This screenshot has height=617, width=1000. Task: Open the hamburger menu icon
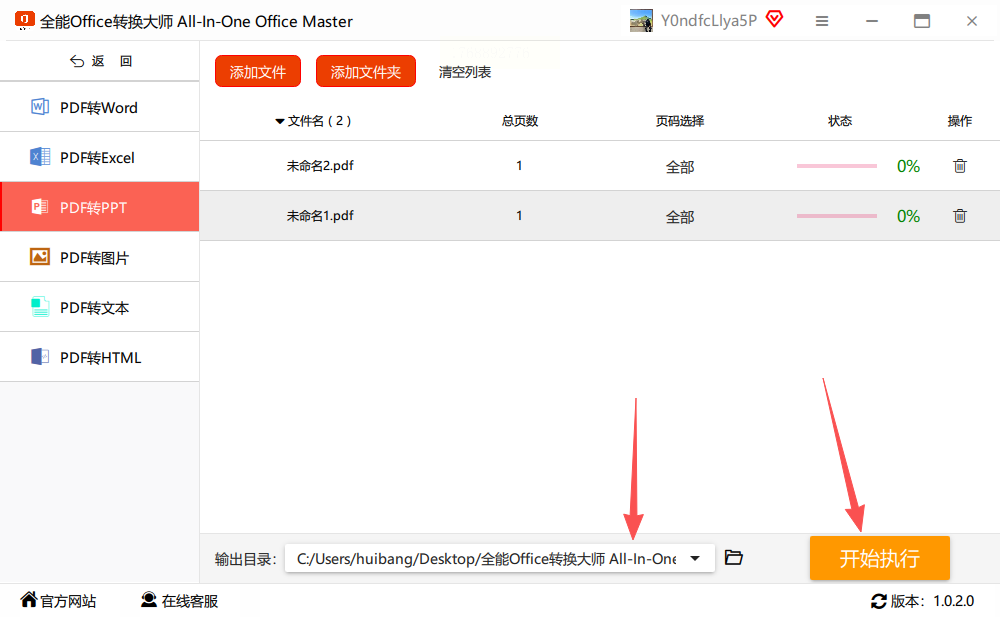pyautogui.click(x=822, y=21)
